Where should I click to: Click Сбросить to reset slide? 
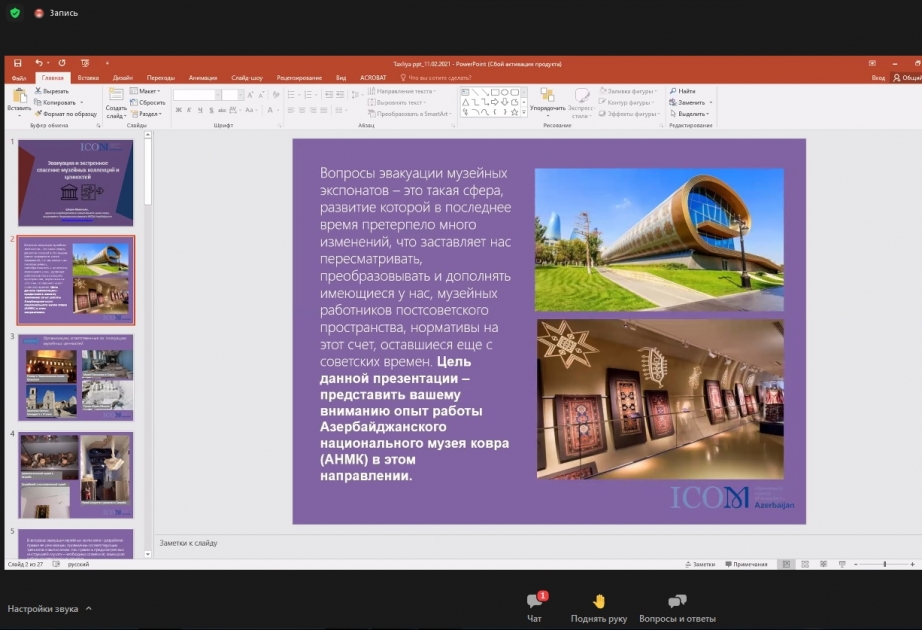click(x=148, y=102)
